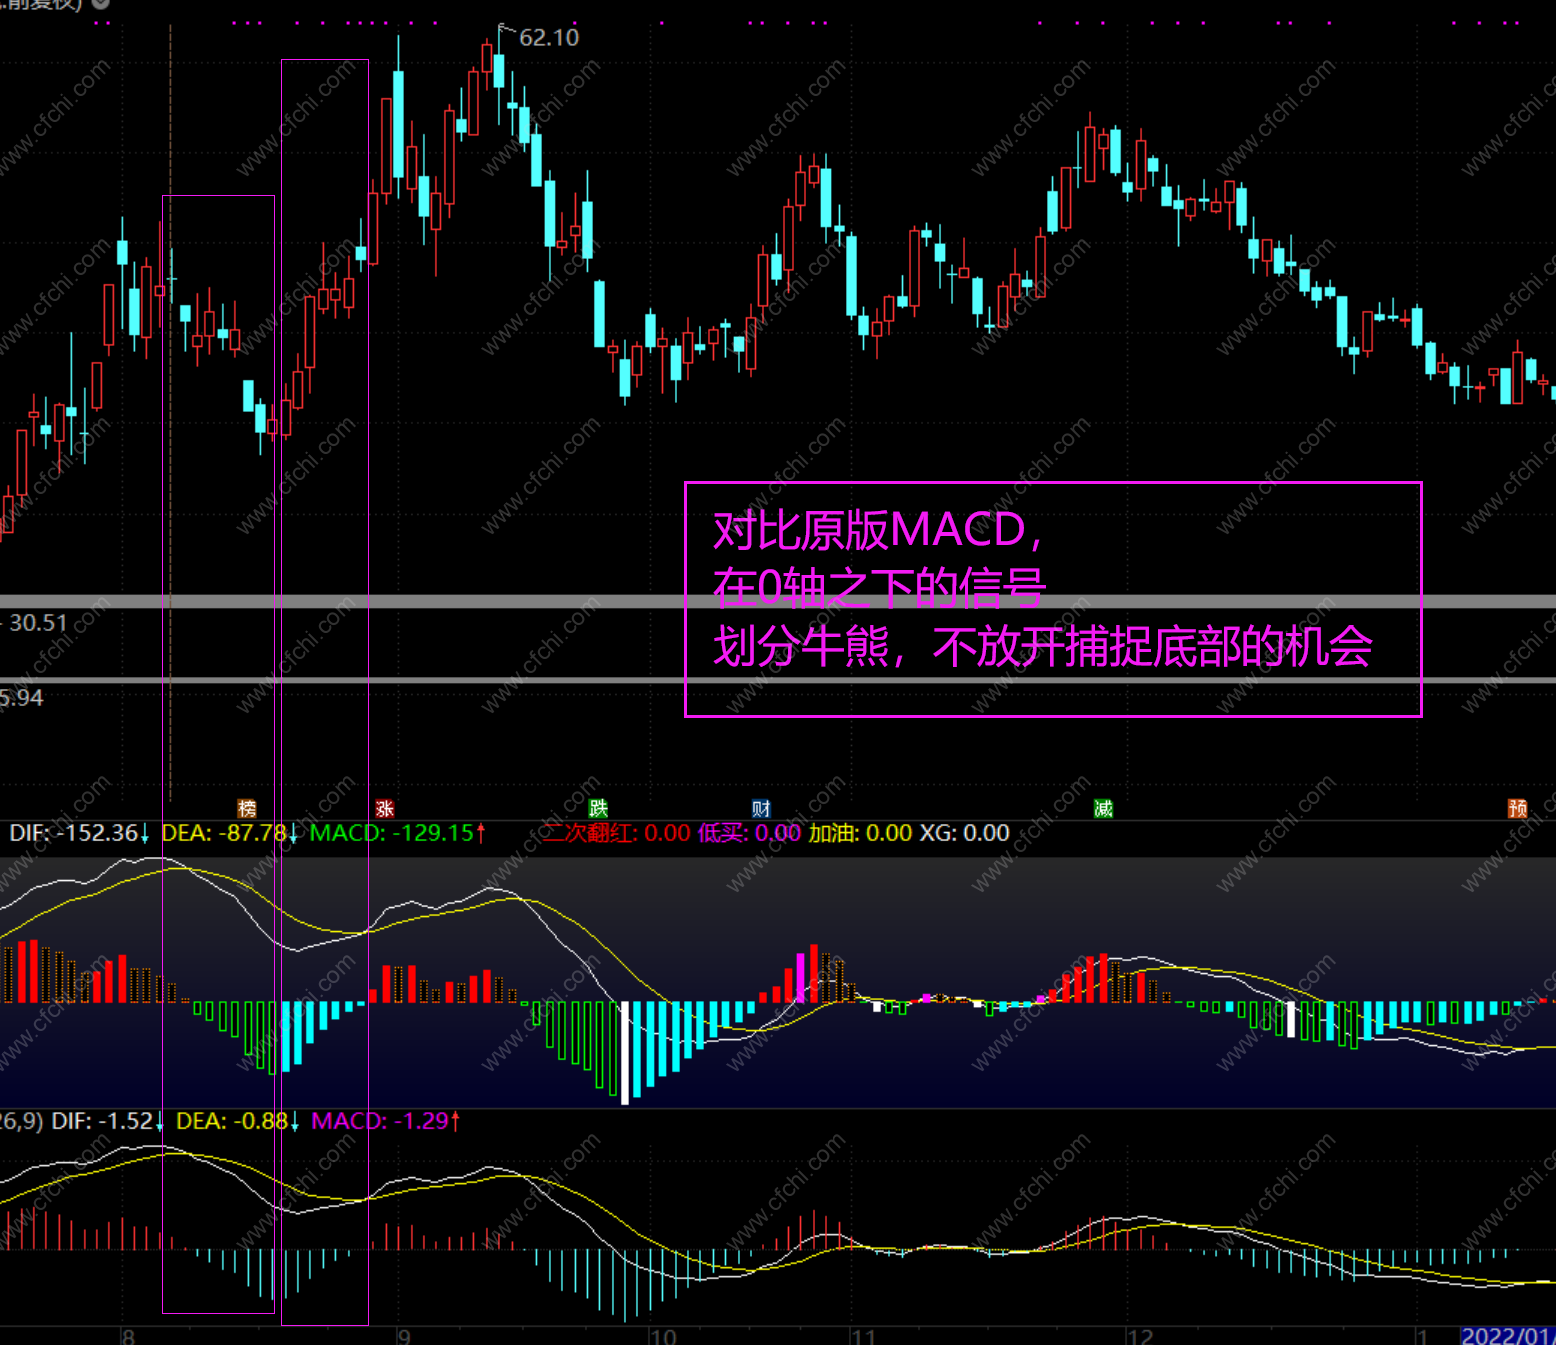Click the month 9 date axis label
The width and height of the screenshot is (1556, 1345).
404,1336
